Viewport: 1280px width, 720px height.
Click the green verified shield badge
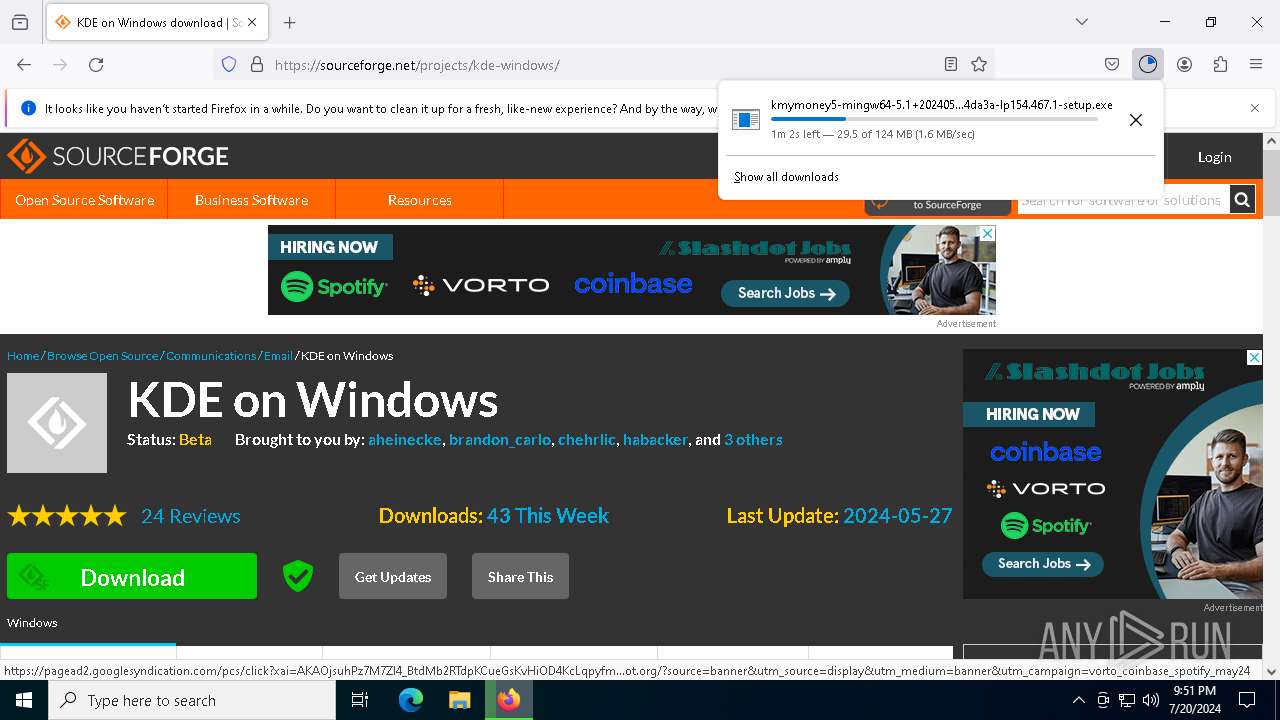(298, 576)
